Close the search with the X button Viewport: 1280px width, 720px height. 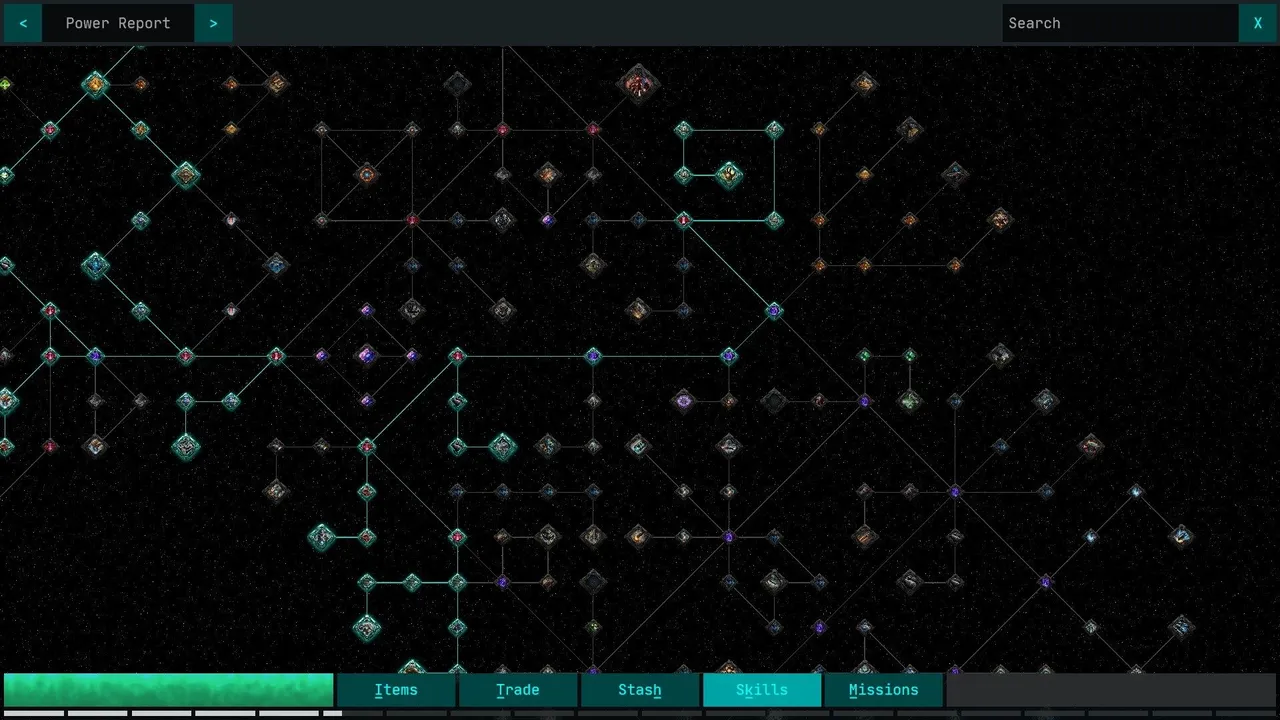tap(1258, 23)
